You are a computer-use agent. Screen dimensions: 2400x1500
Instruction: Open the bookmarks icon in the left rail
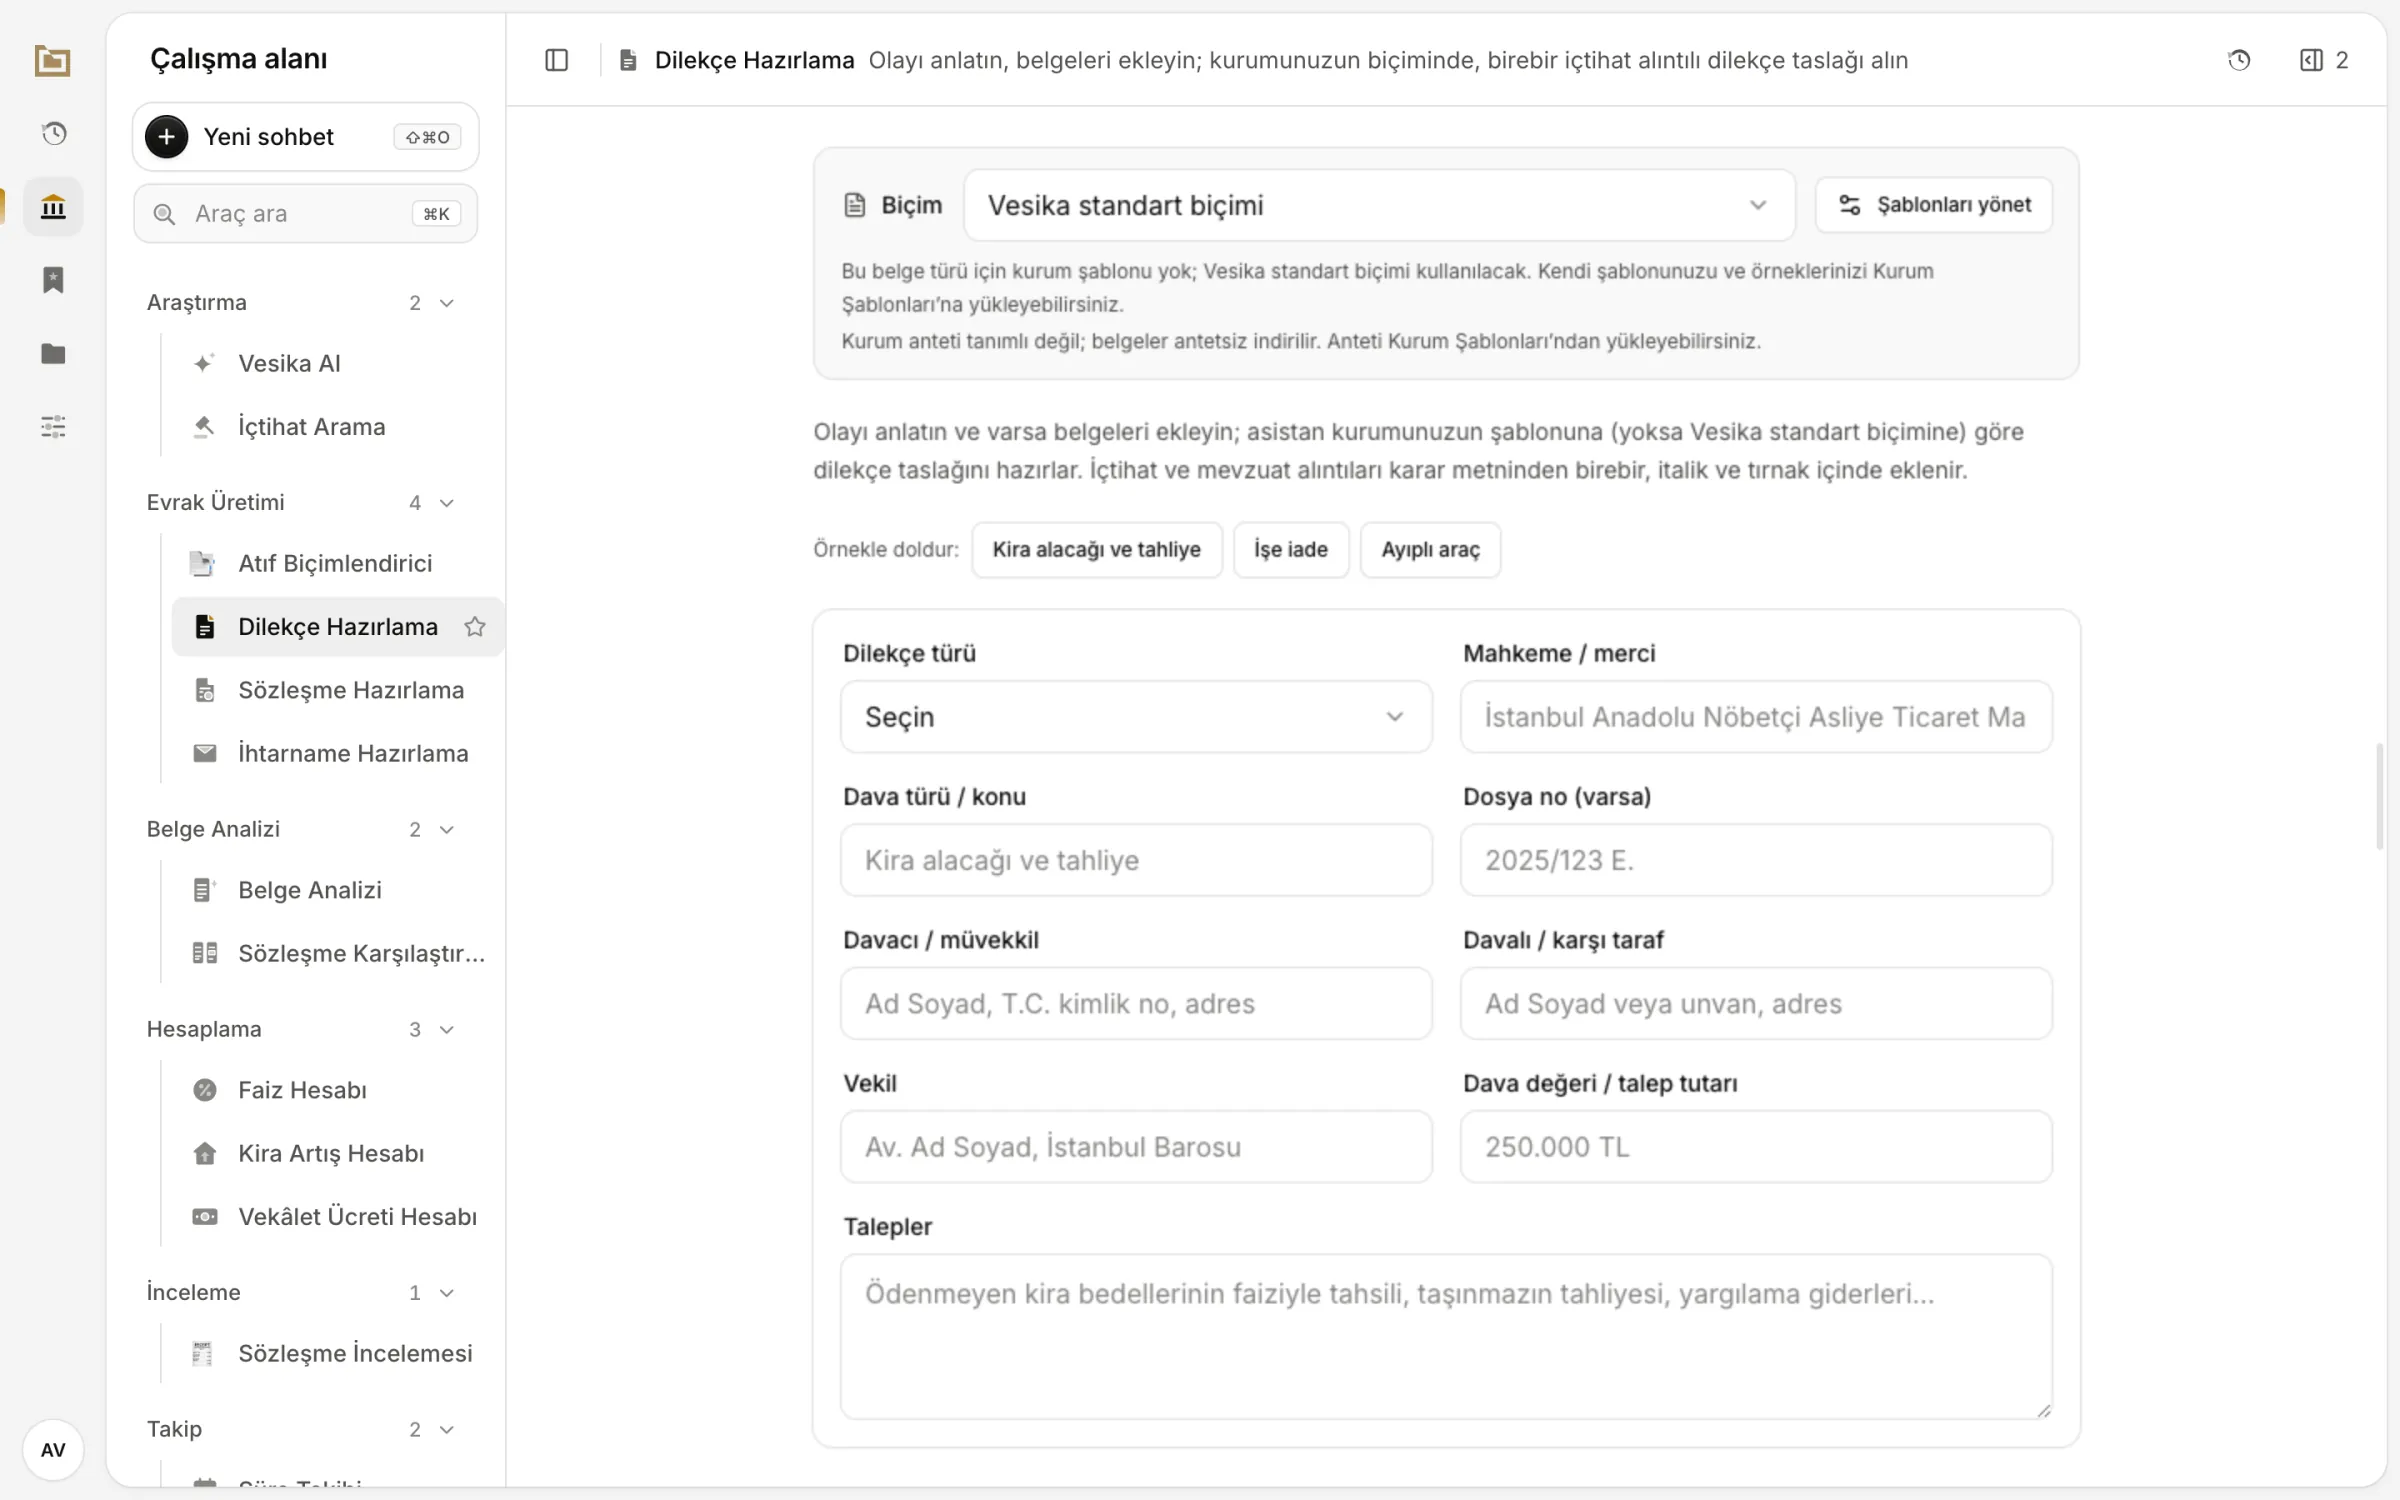pos(53,280)
